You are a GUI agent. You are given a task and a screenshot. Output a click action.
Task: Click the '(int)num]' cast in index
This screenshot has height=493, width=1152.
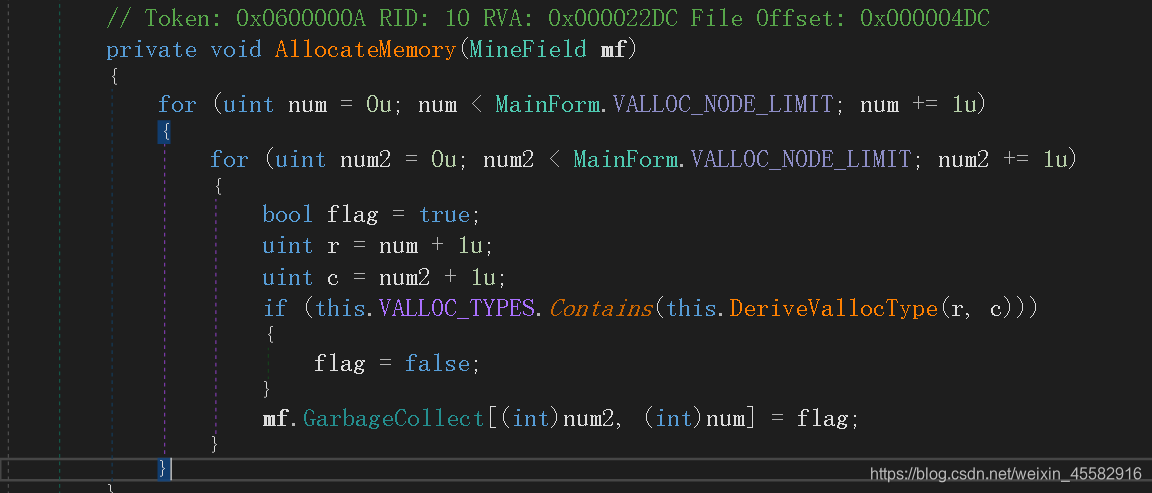point(698,419)
